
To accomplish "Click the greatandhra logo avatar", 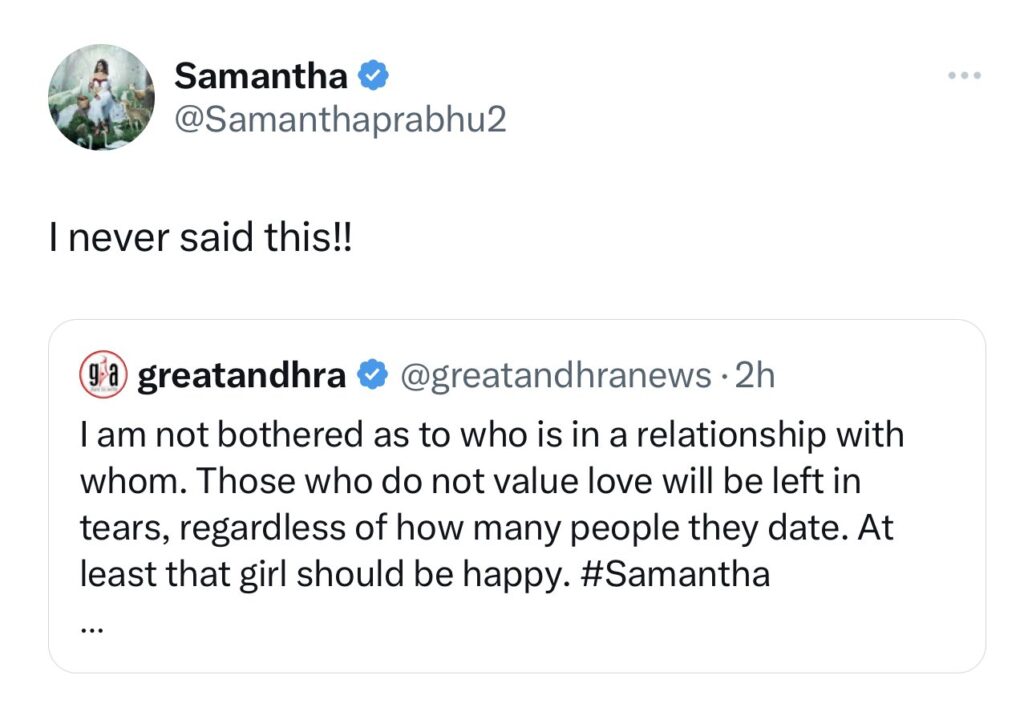I will (100, 376).
